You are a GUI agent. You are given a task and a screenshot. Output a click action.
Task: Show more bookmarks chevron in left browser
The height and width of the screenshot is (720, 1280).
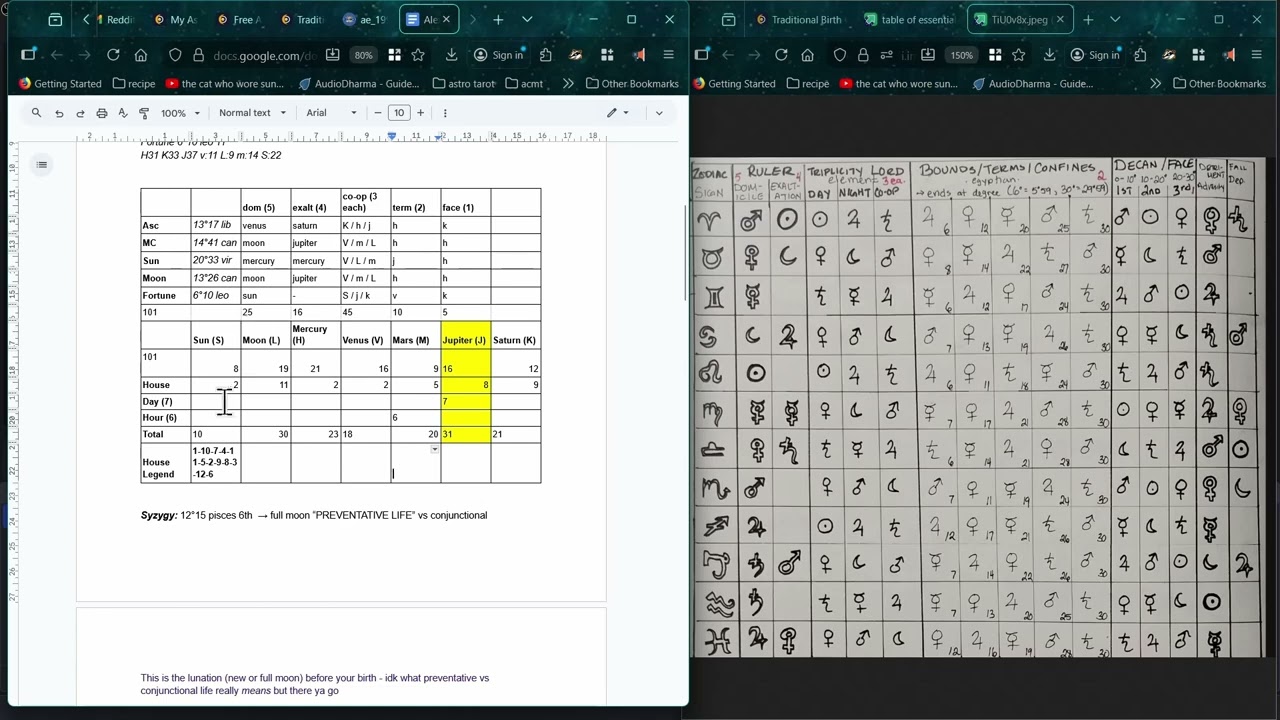[568, 84]
